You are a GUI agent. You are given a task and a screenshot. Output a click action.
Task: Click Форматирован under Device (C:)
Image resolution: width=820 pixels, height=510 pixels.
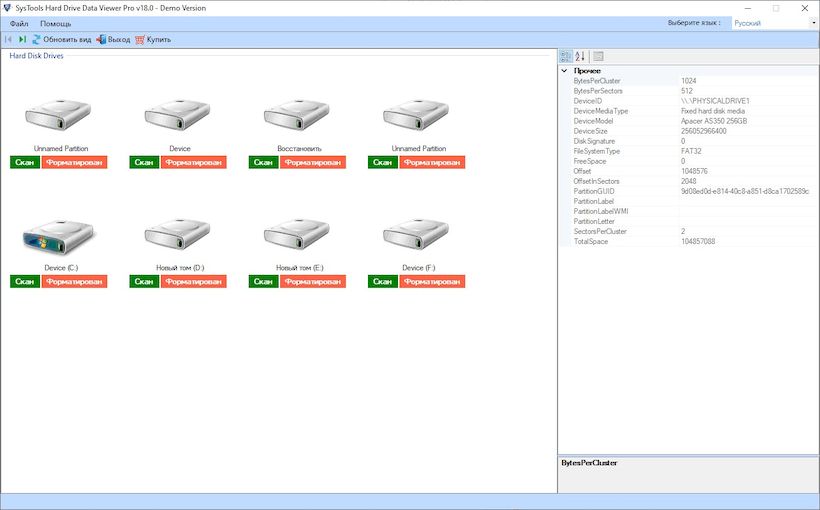tap(74, 281)
